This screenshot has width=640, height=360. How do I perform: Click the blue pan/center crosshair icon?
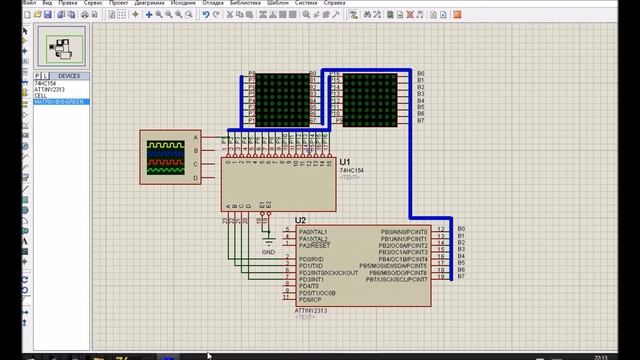click(149, 15)
